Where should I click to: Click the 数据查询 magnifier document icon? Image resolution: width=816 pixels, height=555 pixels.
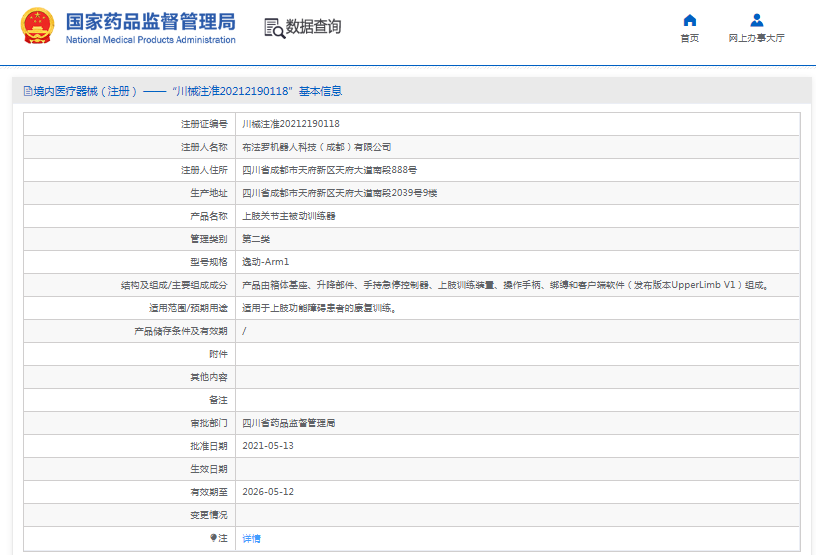click(x=274, y=28)
